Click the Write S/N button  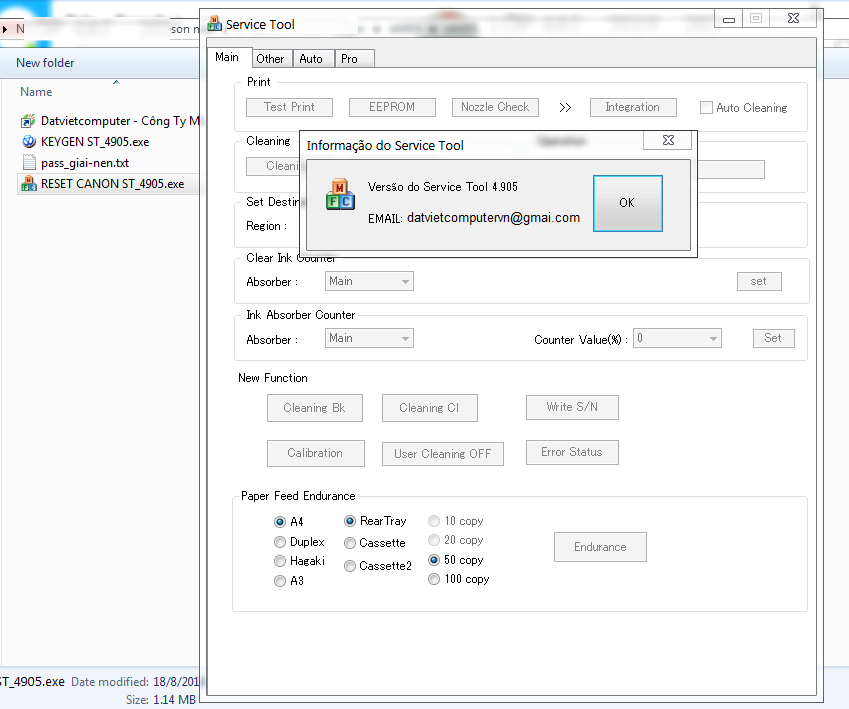point(572,407)
